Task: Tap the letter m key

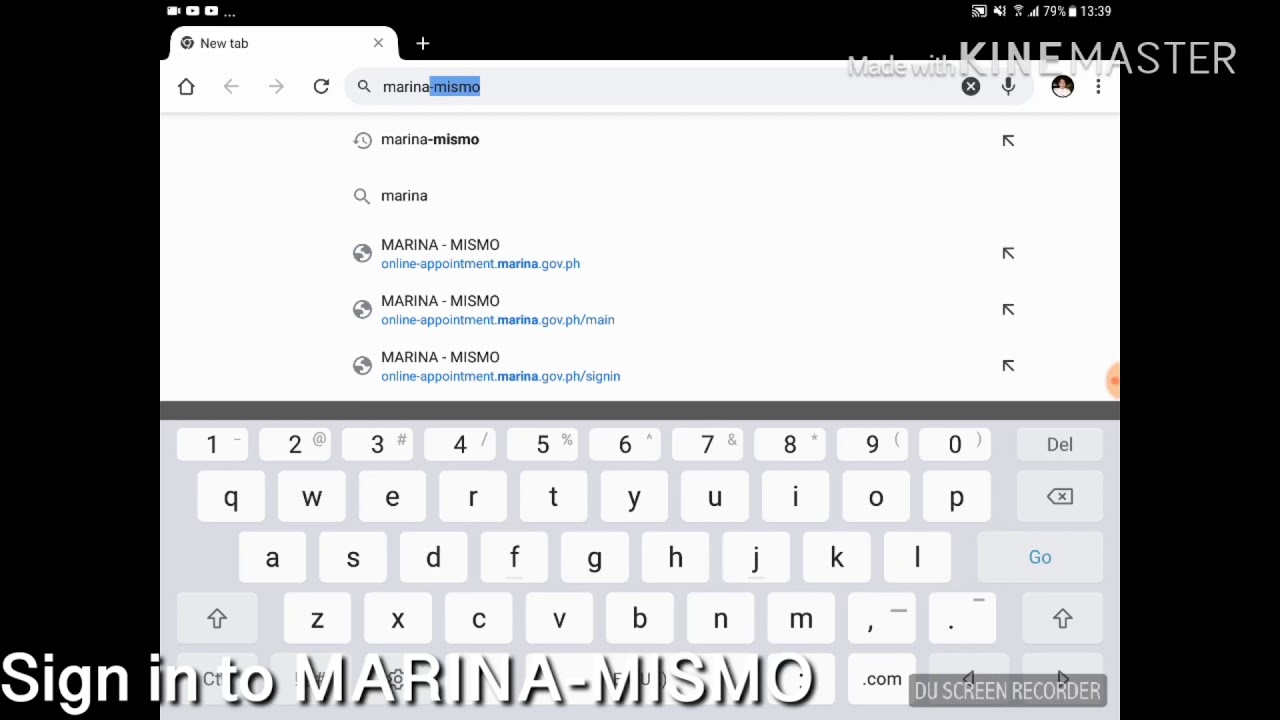Action: click(x=801, y=619)
